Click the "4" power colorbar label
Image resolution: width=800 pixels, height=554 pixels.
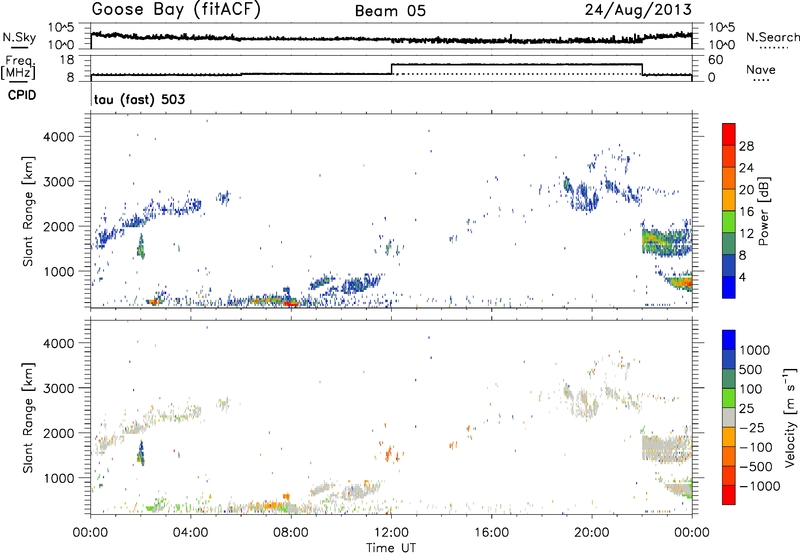coord(743,277)
